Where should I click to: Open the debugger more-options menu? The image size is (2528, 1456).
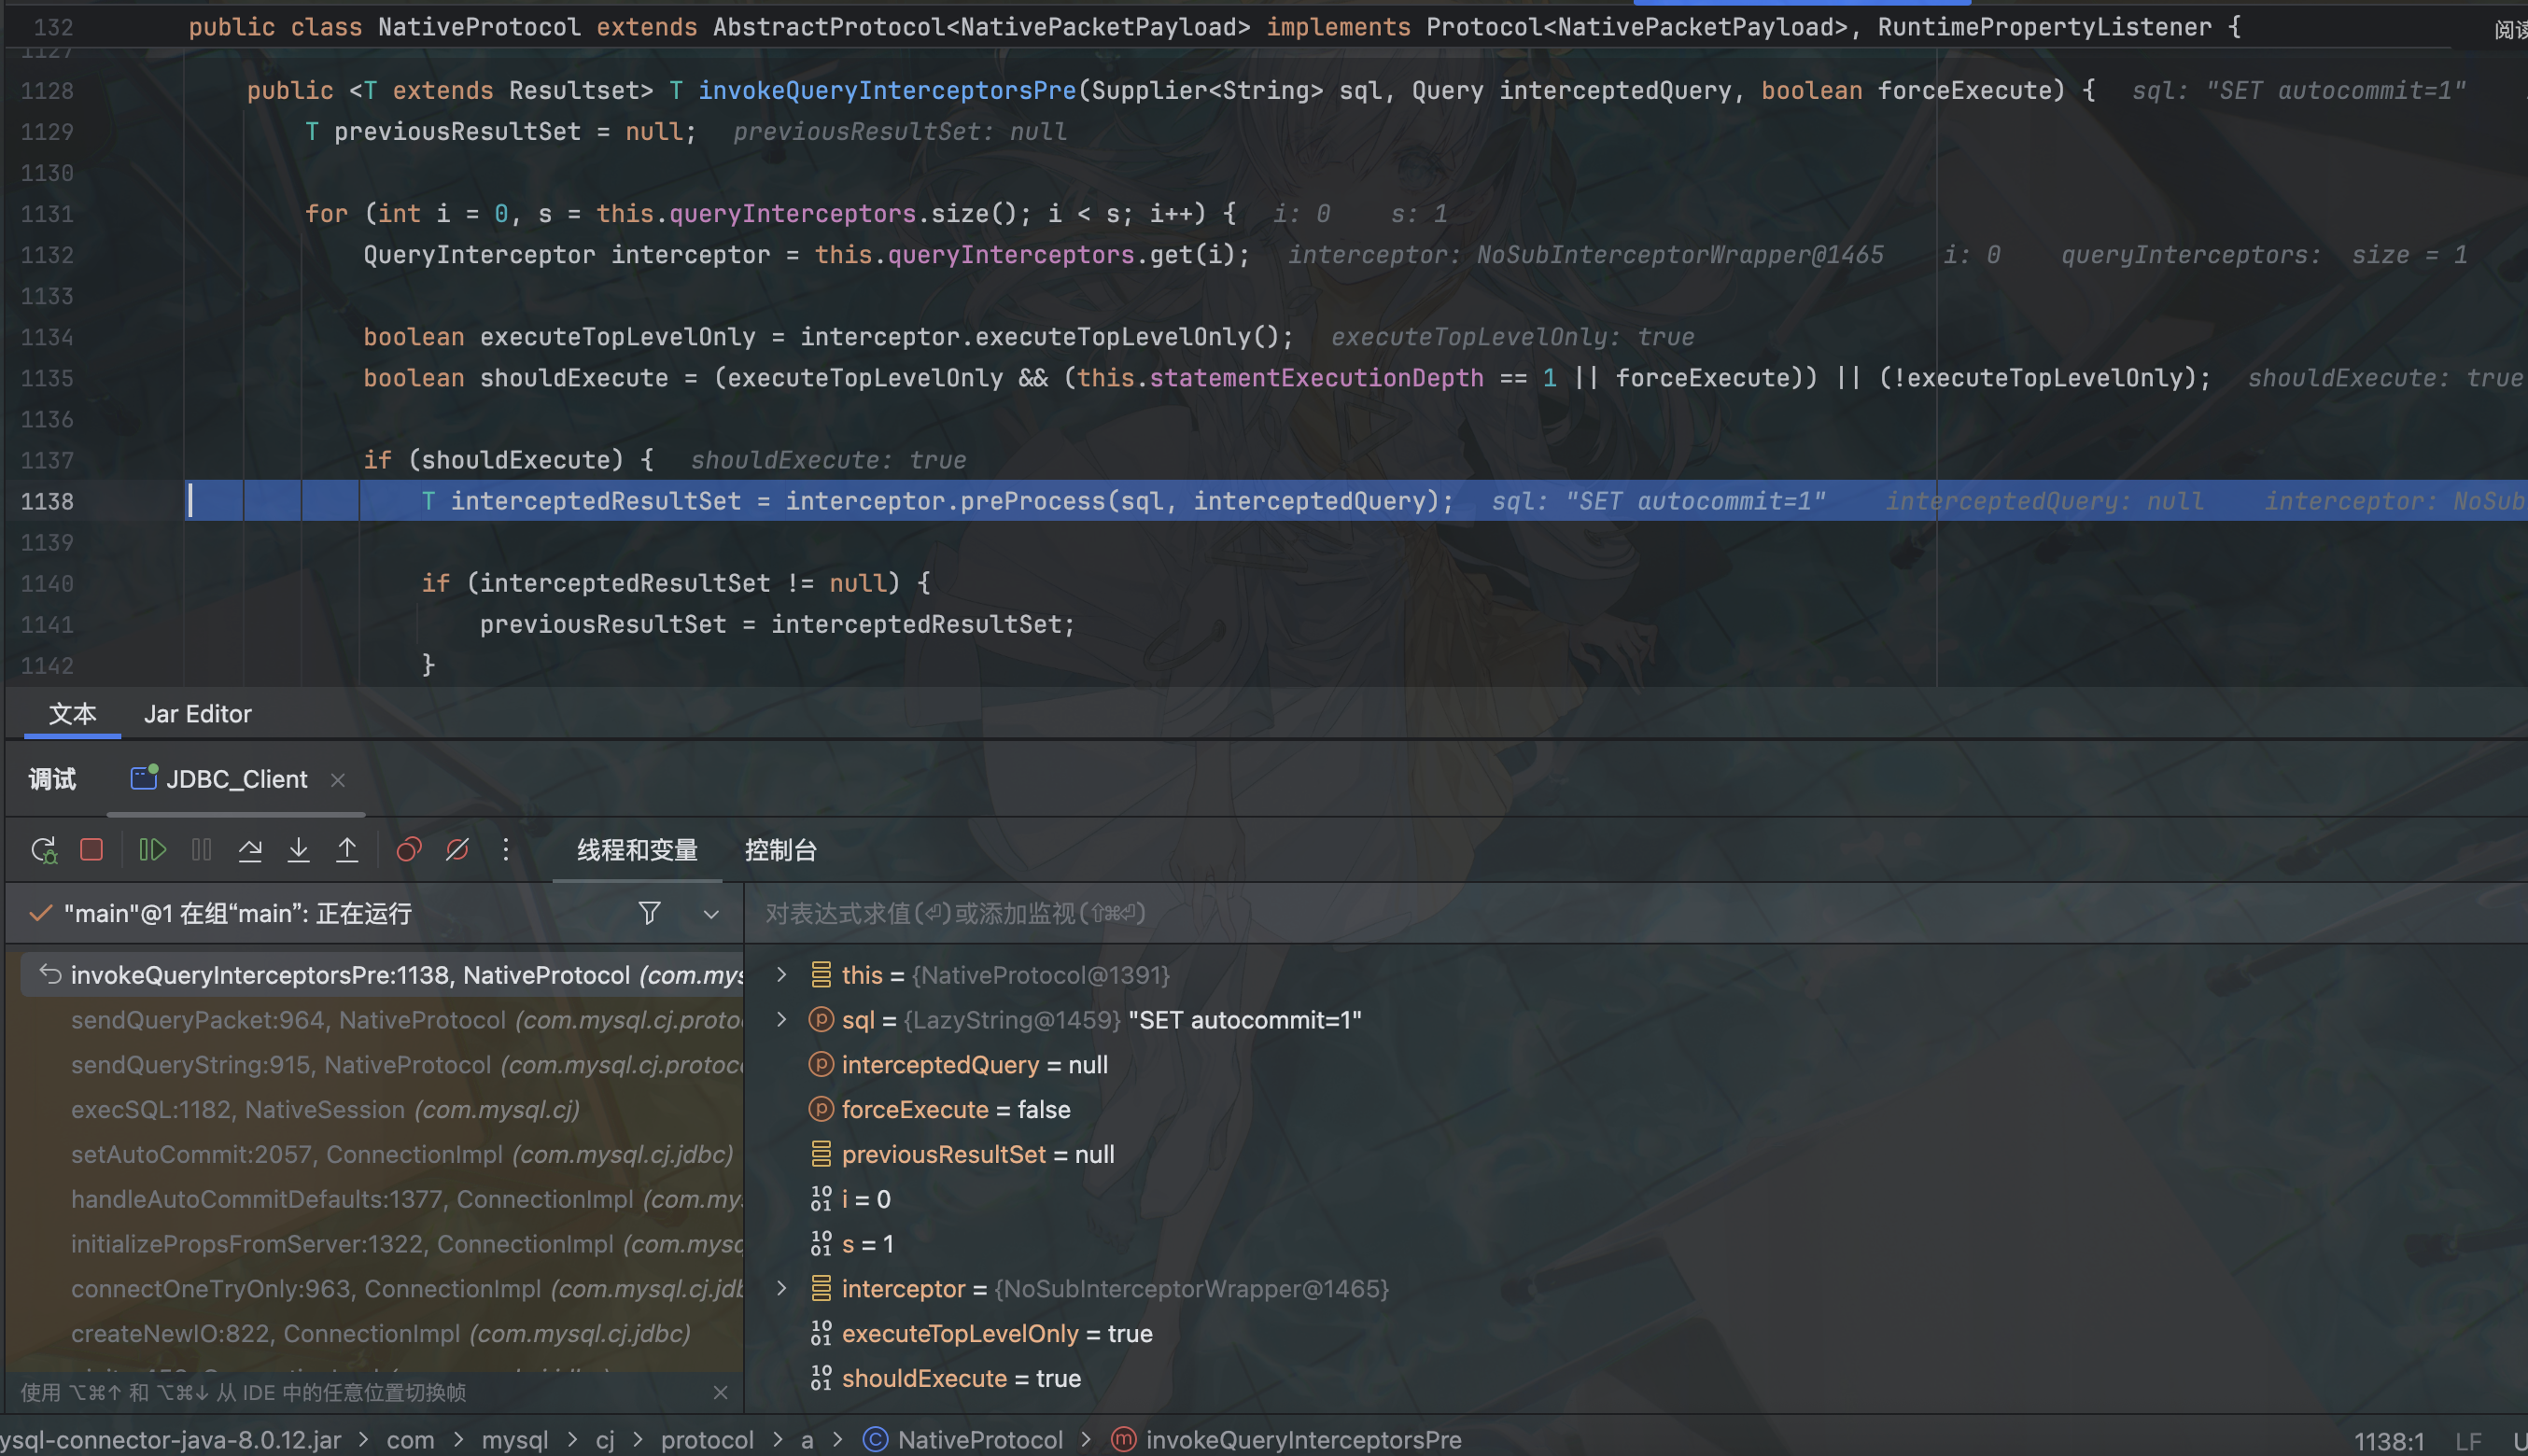(506, 850)
